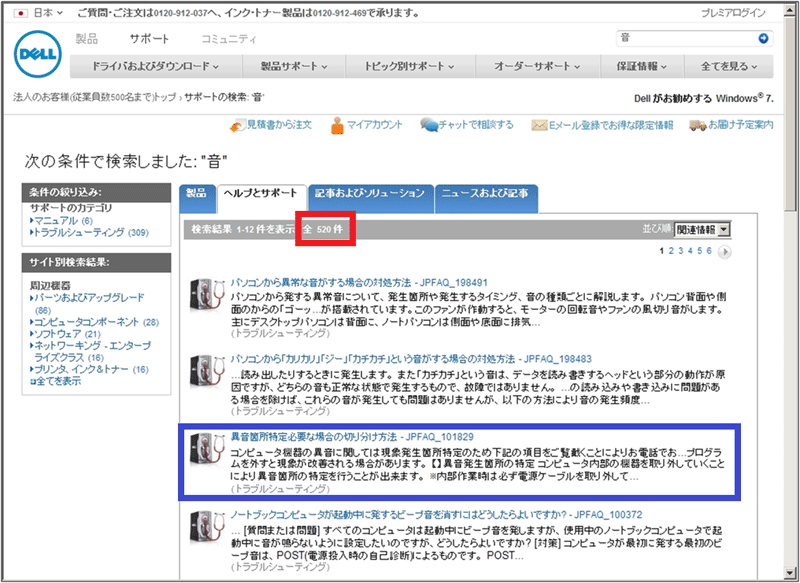Click the email registration envelope icon
800x583 pixels.
click(x=539, y=125)
